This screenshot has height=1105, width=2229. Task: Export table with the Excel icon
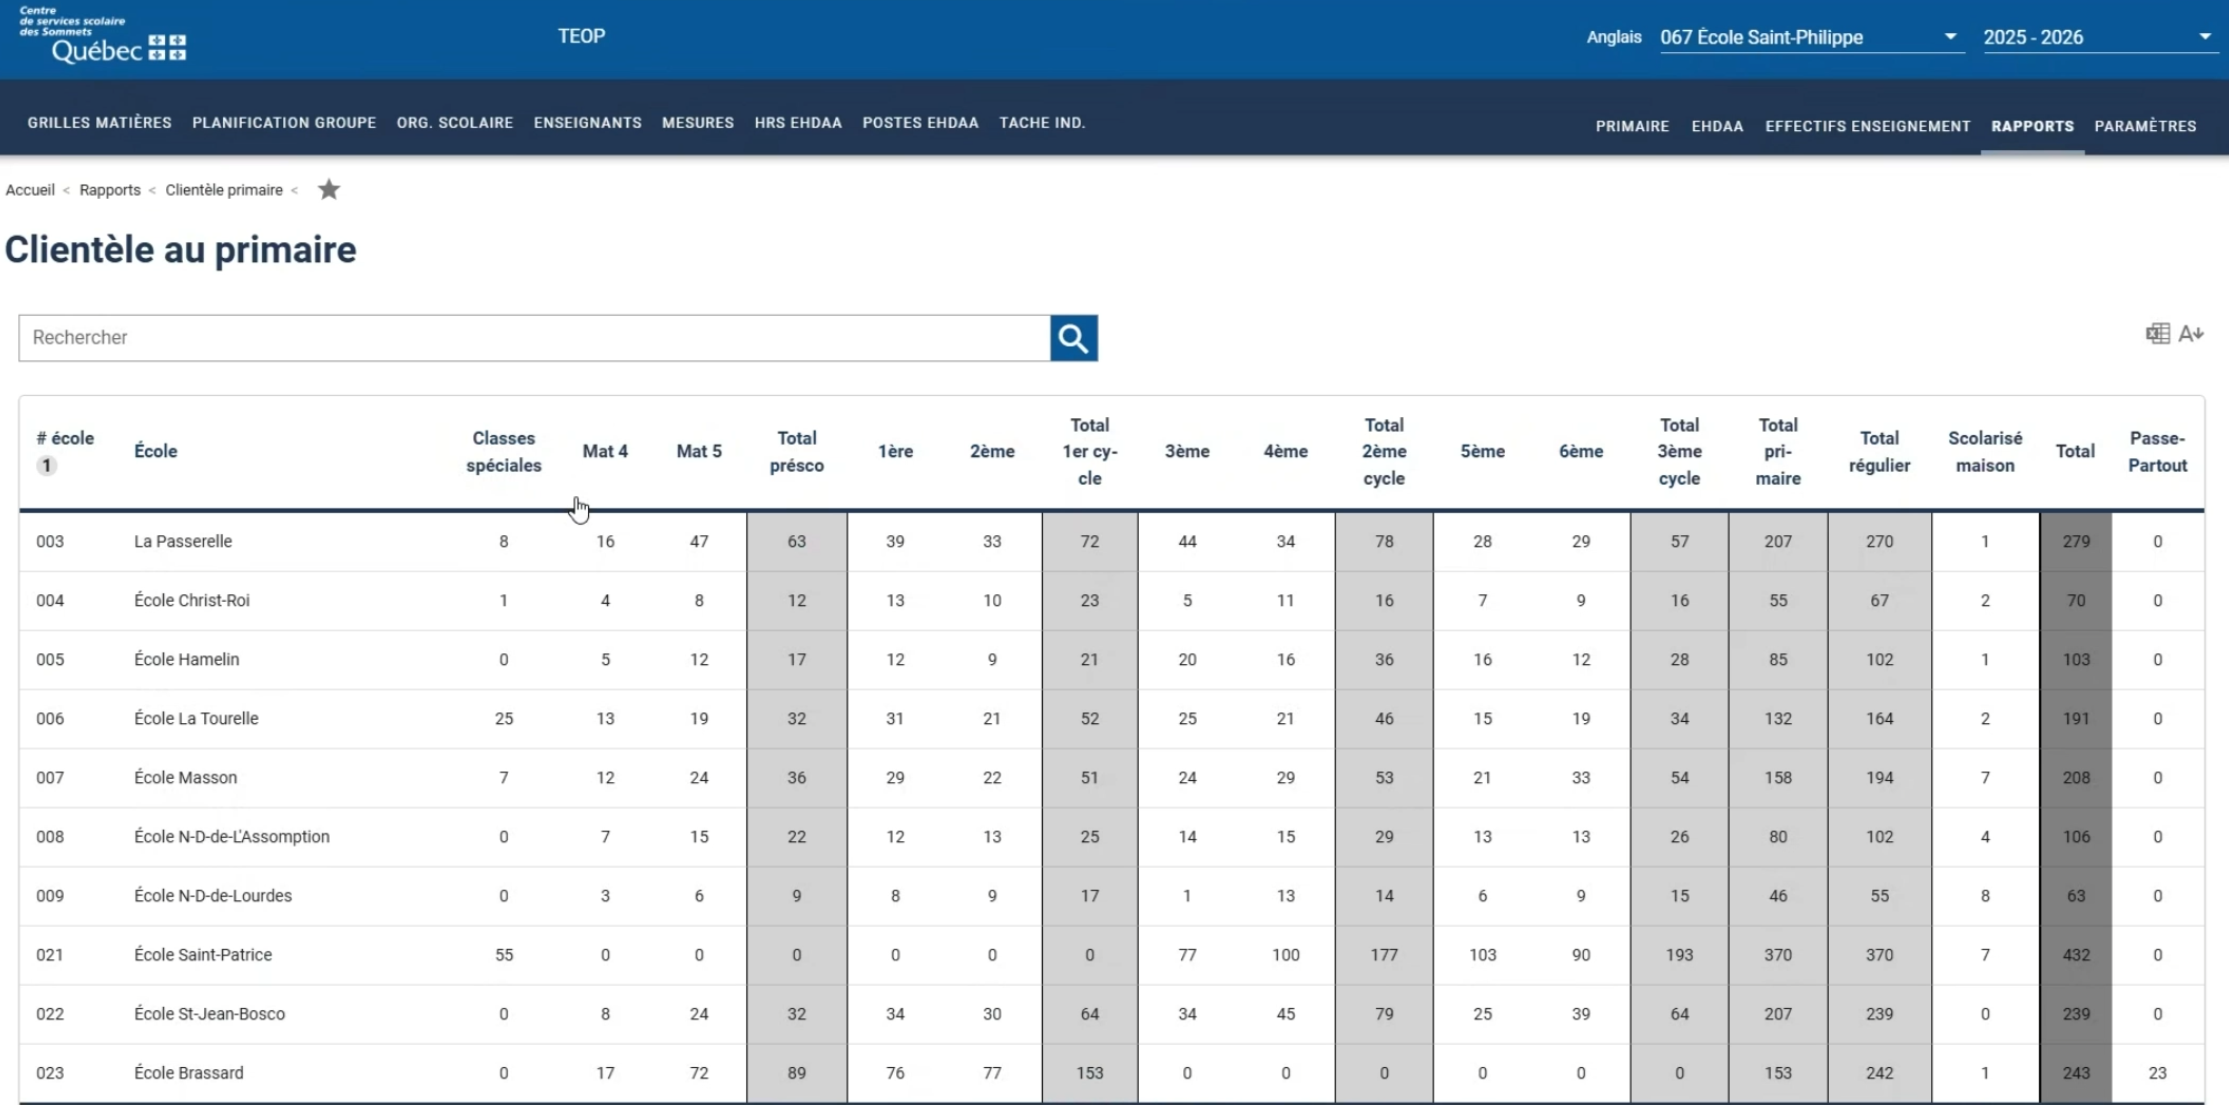pos(2157,334)
